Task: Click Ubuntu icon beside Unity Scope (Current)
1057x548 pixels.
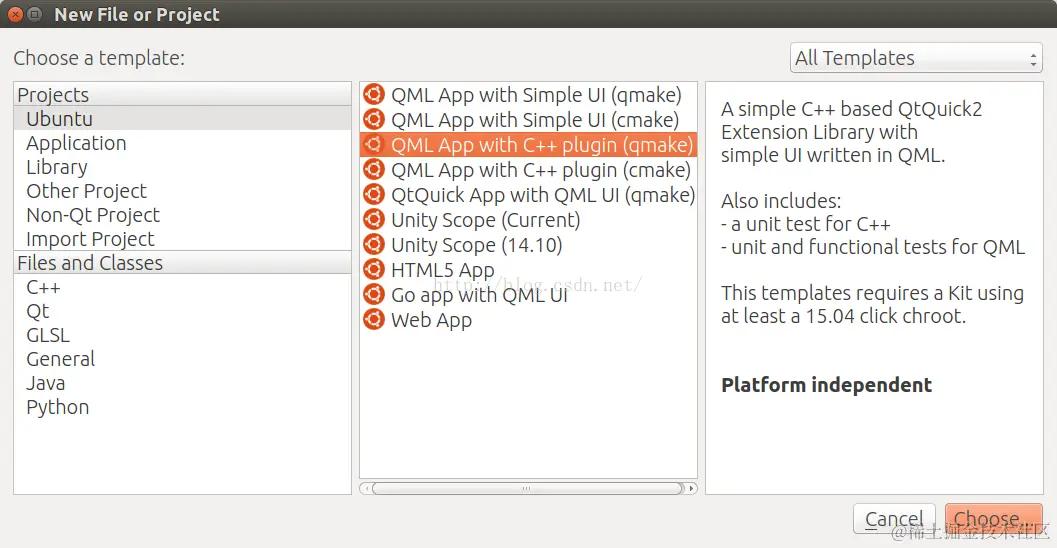Action: click(x=374, y=220)
